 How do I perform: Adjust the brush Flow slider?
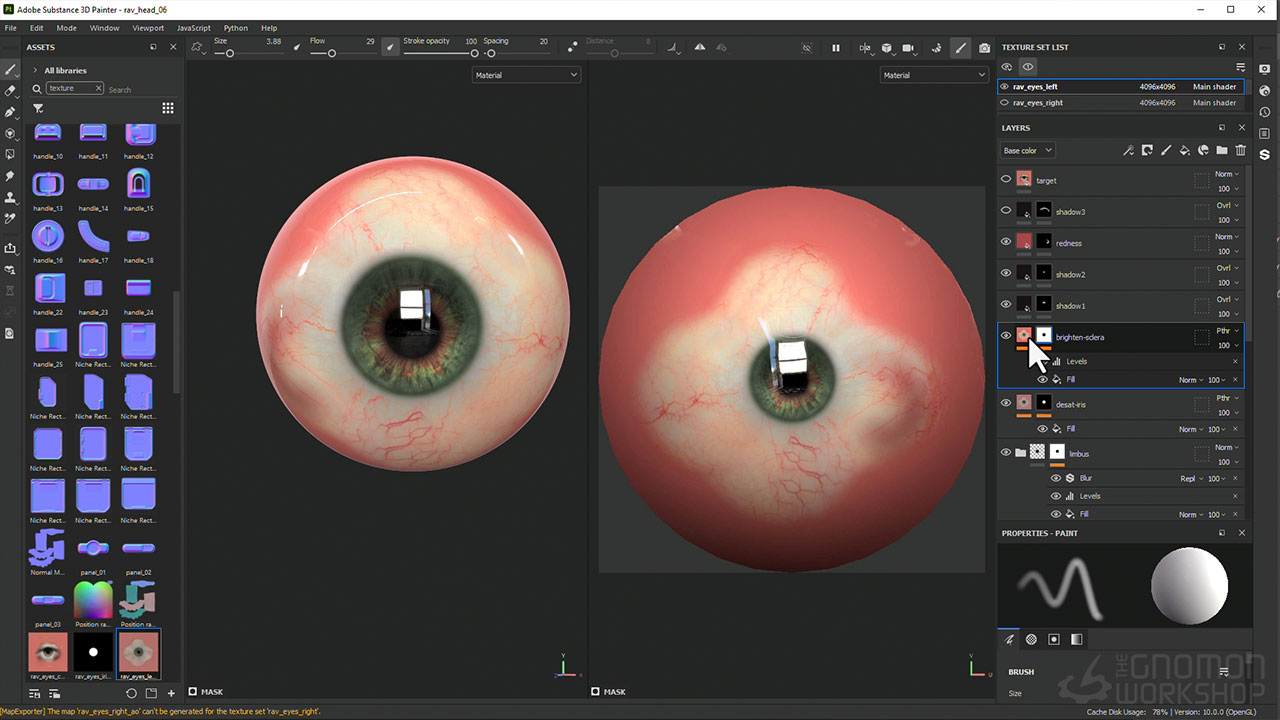tap(332, 53)
